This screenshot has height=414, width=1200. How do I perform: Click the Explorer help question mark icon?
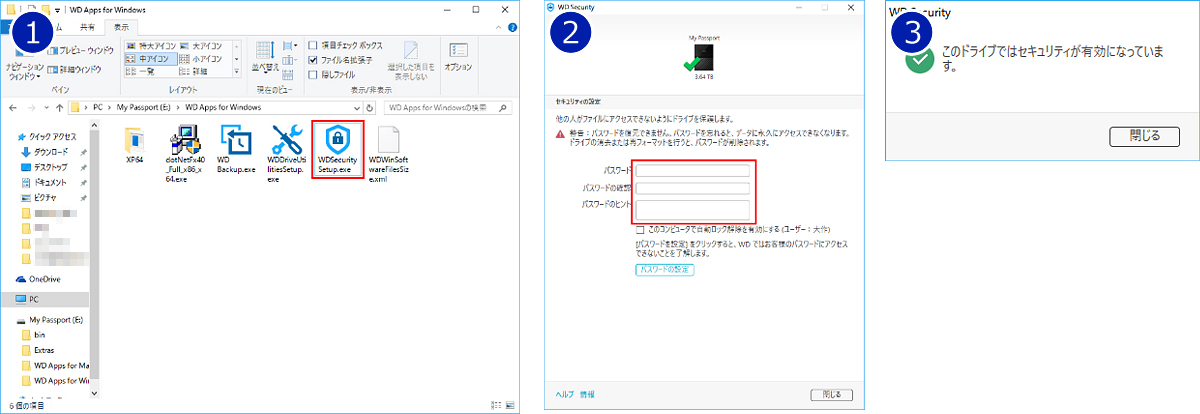tap(513, 27)
